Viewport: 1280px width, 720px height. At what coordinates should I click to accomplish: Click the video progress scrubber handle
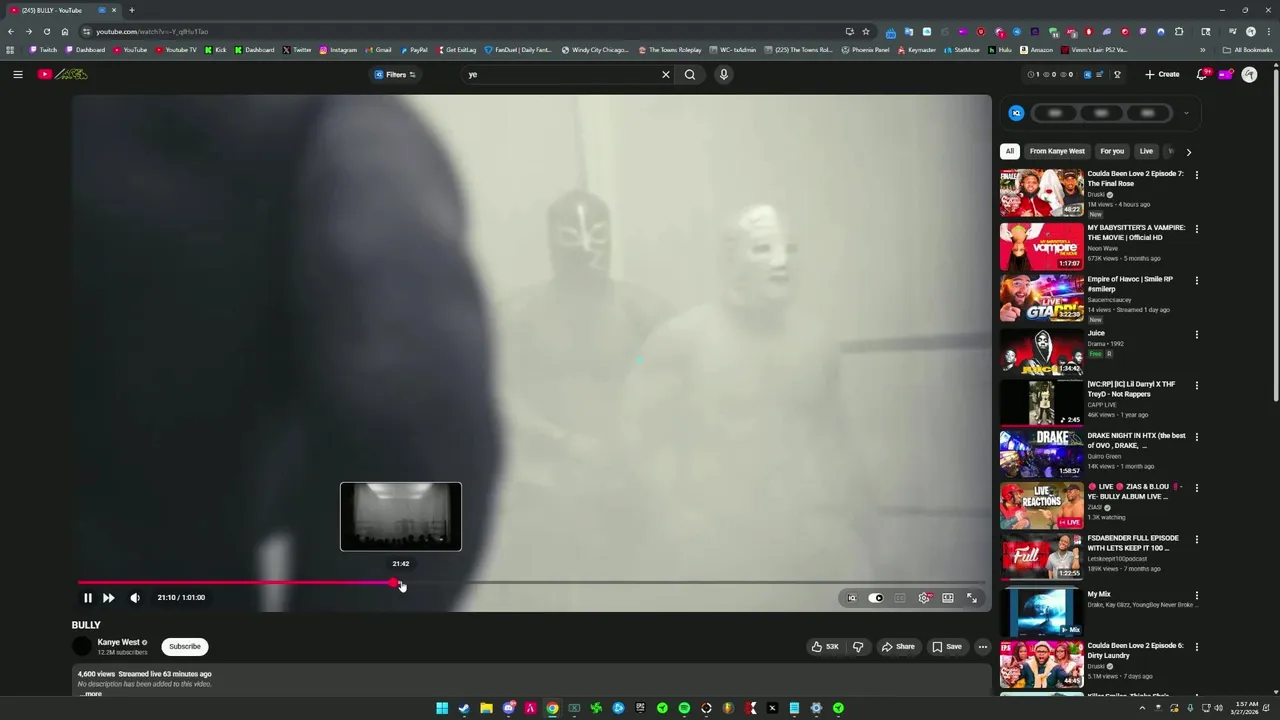point(394,582)
